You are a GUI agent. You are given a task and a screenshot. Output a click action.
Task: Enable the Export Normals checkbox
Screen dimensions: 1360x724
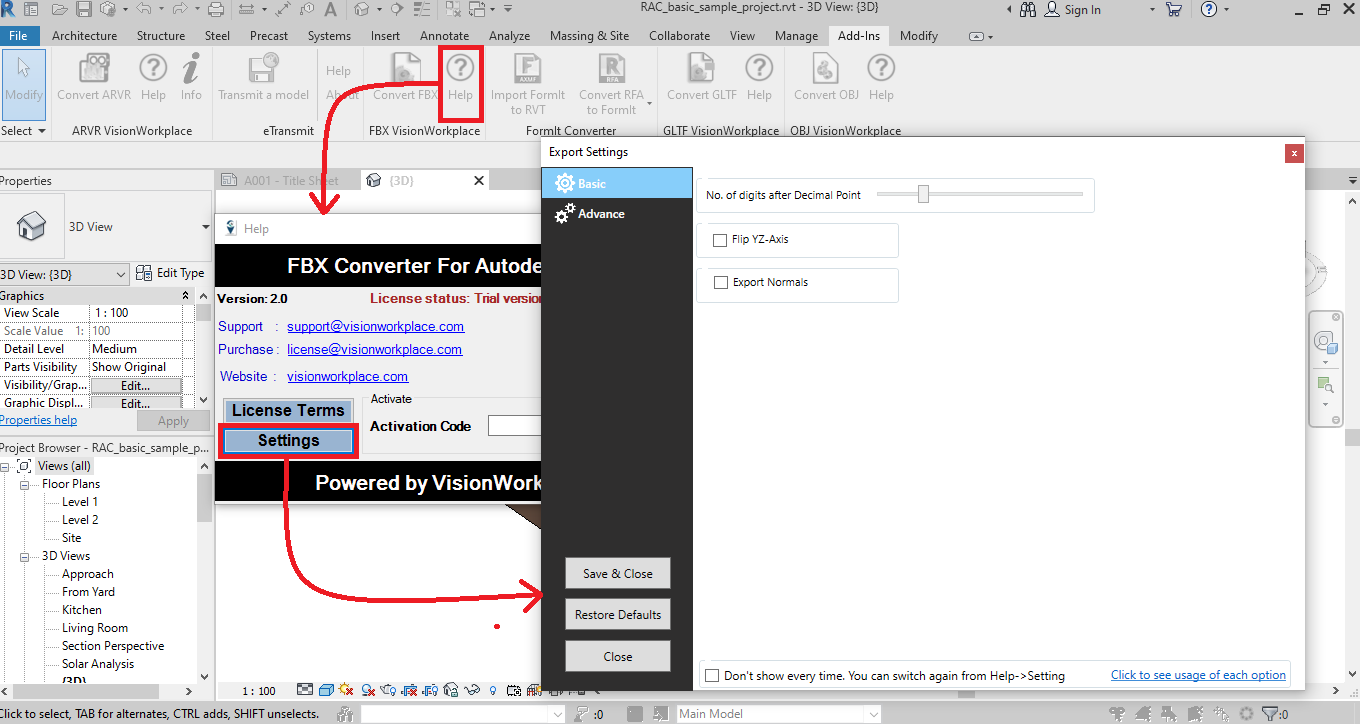(x=720, y=283)
